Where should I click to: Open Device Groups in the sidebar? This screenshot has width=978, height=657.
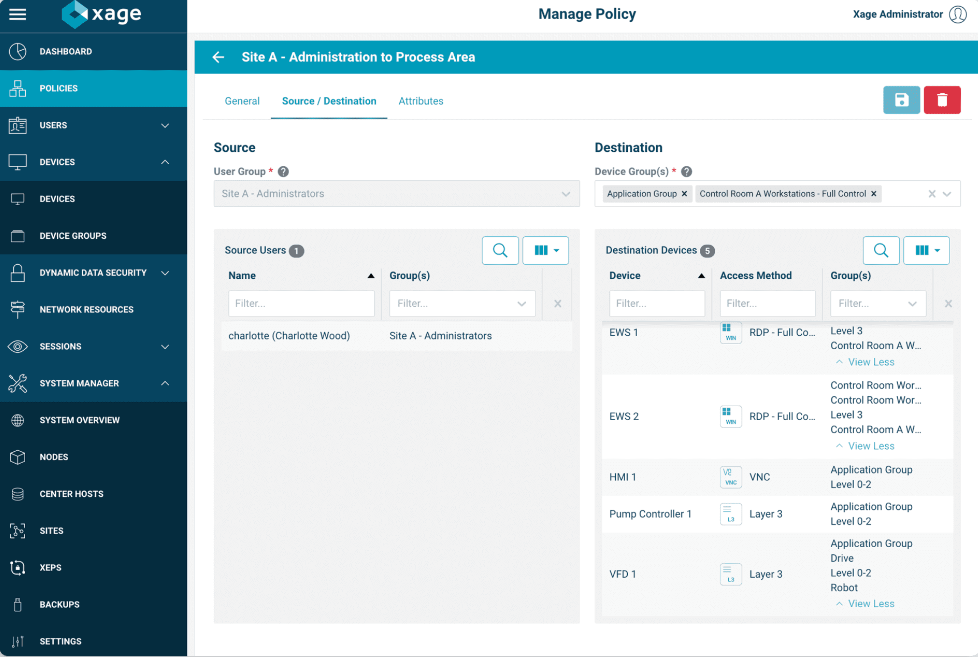coord(73,236)
